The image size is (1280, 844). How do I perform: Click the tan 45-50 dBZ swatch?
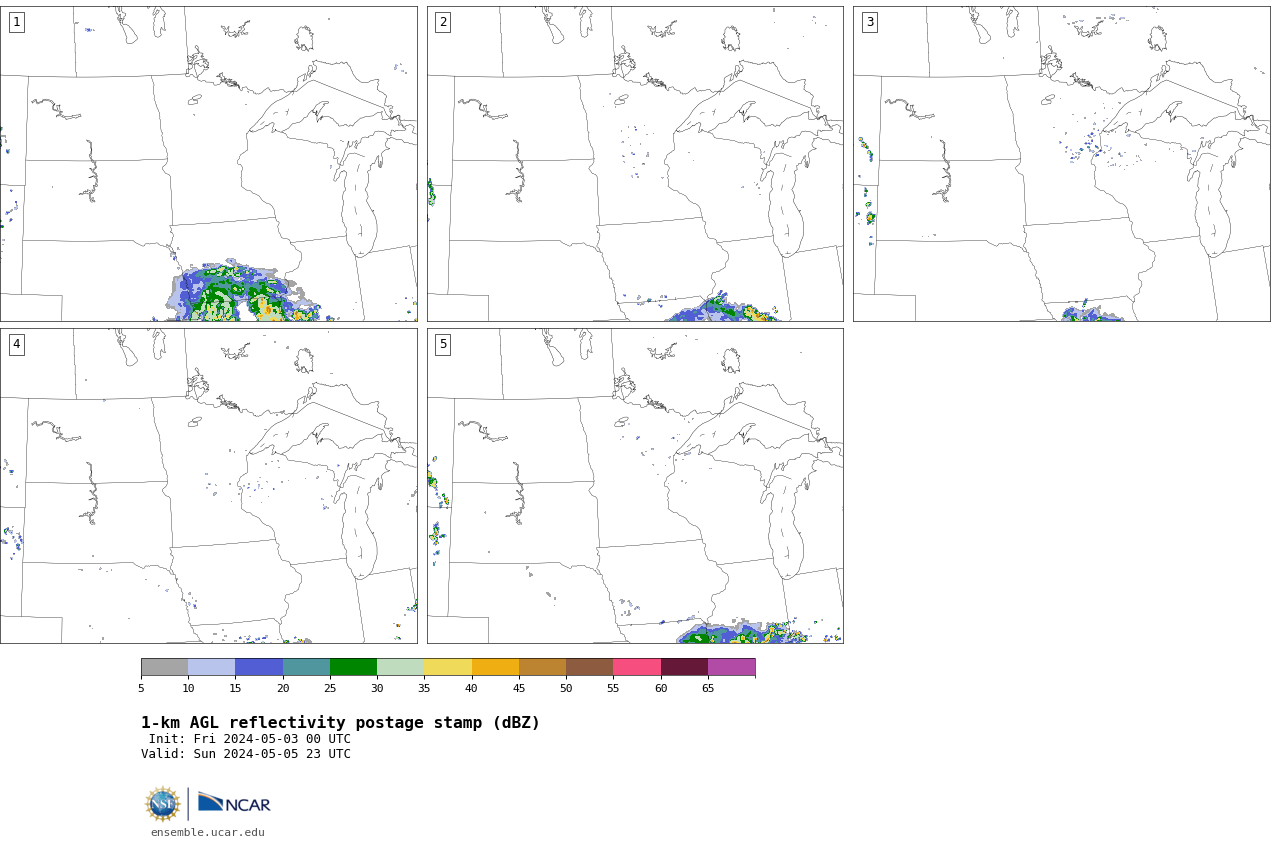pyautogui.click(x=542, y=667)
